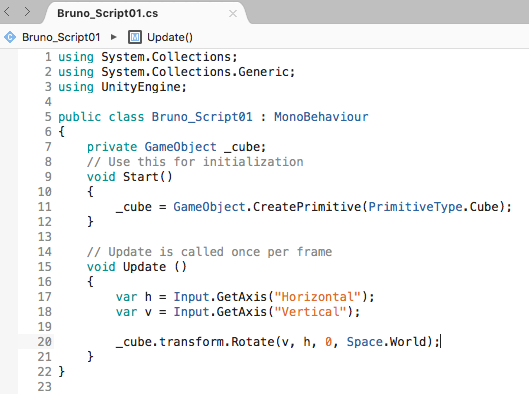
Task: Click the "Vertical" string literal
Action: click(x=310, y=312)
